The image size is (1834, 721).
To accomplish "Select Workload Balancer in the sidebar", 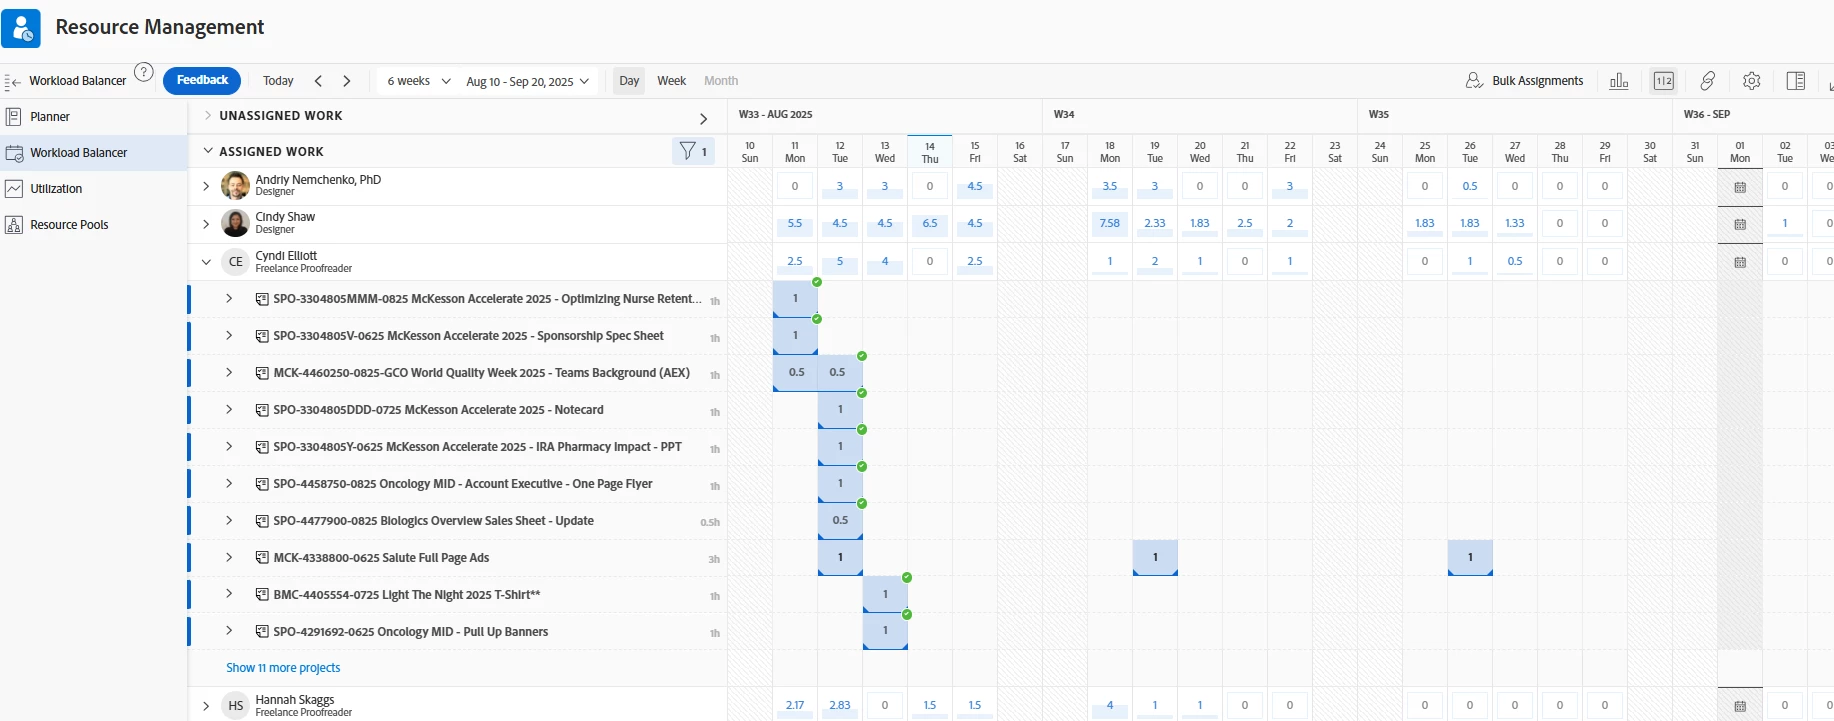I will pyautogui.click(x=78, y=153).
